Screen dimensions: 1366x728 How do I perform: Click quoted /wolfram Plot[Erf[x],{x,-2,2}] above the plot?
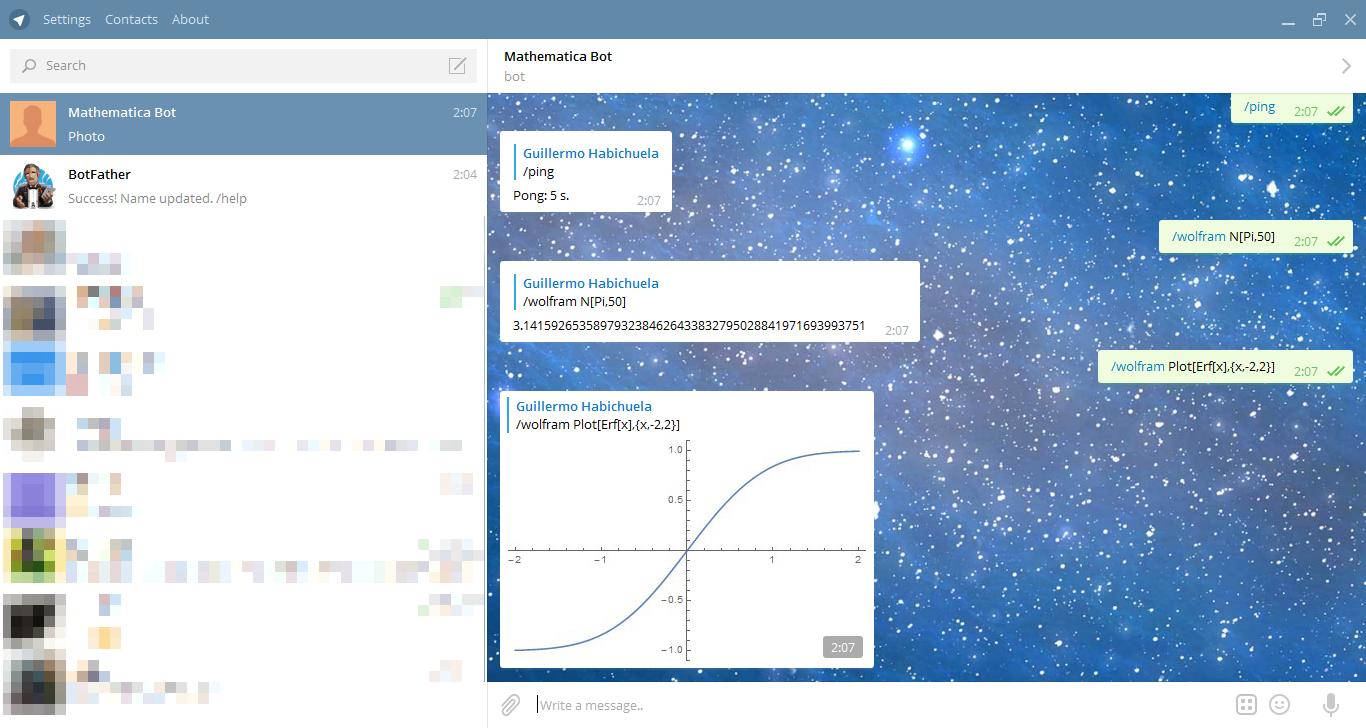coord(598,425)
